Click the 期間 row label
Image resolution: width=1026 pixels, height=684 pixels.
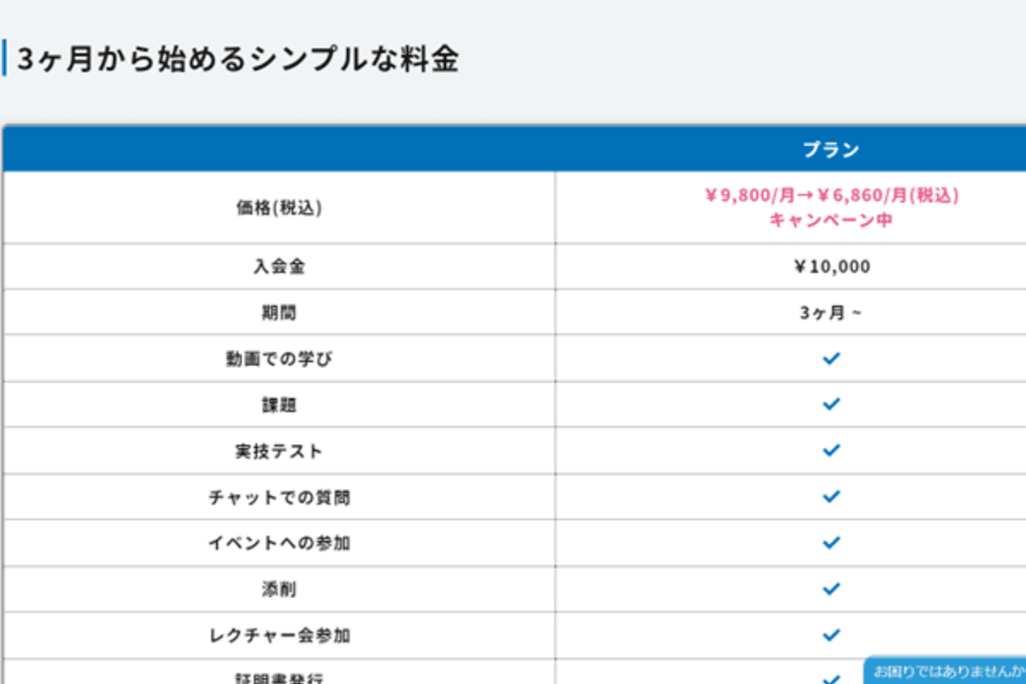tap(279, 313)
